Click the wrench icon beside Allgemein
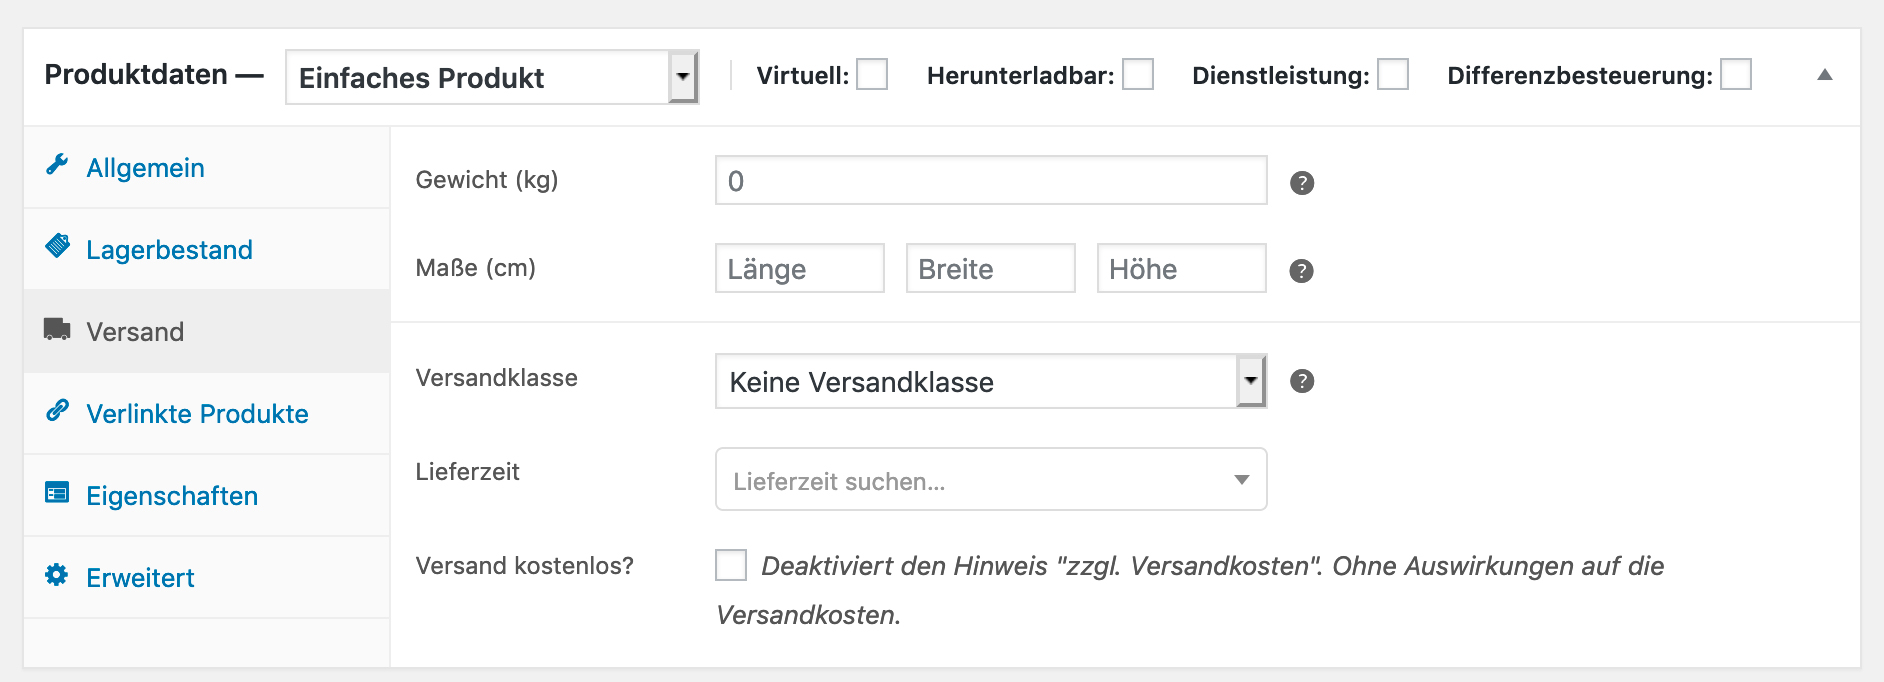Viewport: 1884px width, 682px height. 57,165
